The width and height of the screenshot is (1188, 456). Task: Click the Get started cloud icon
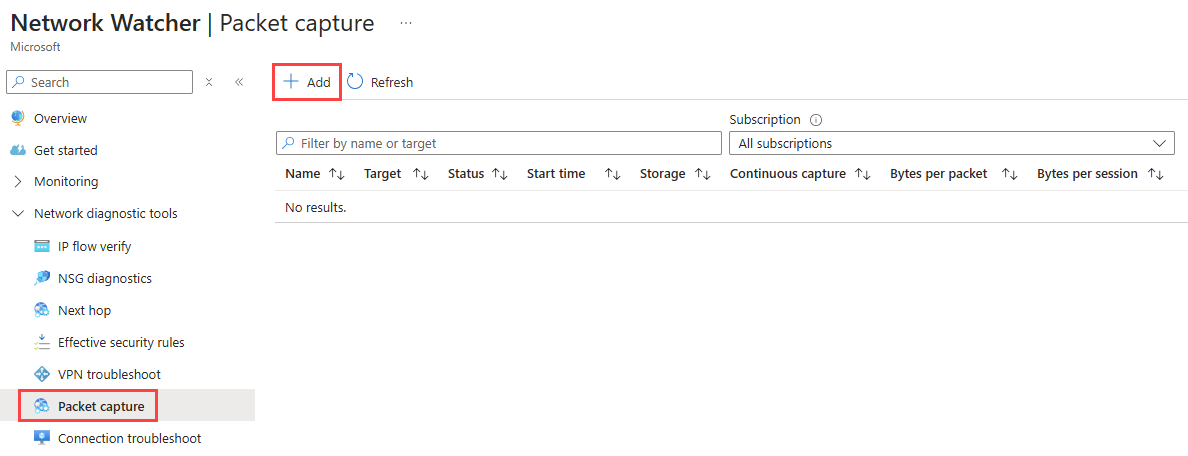tap(18, 150)
